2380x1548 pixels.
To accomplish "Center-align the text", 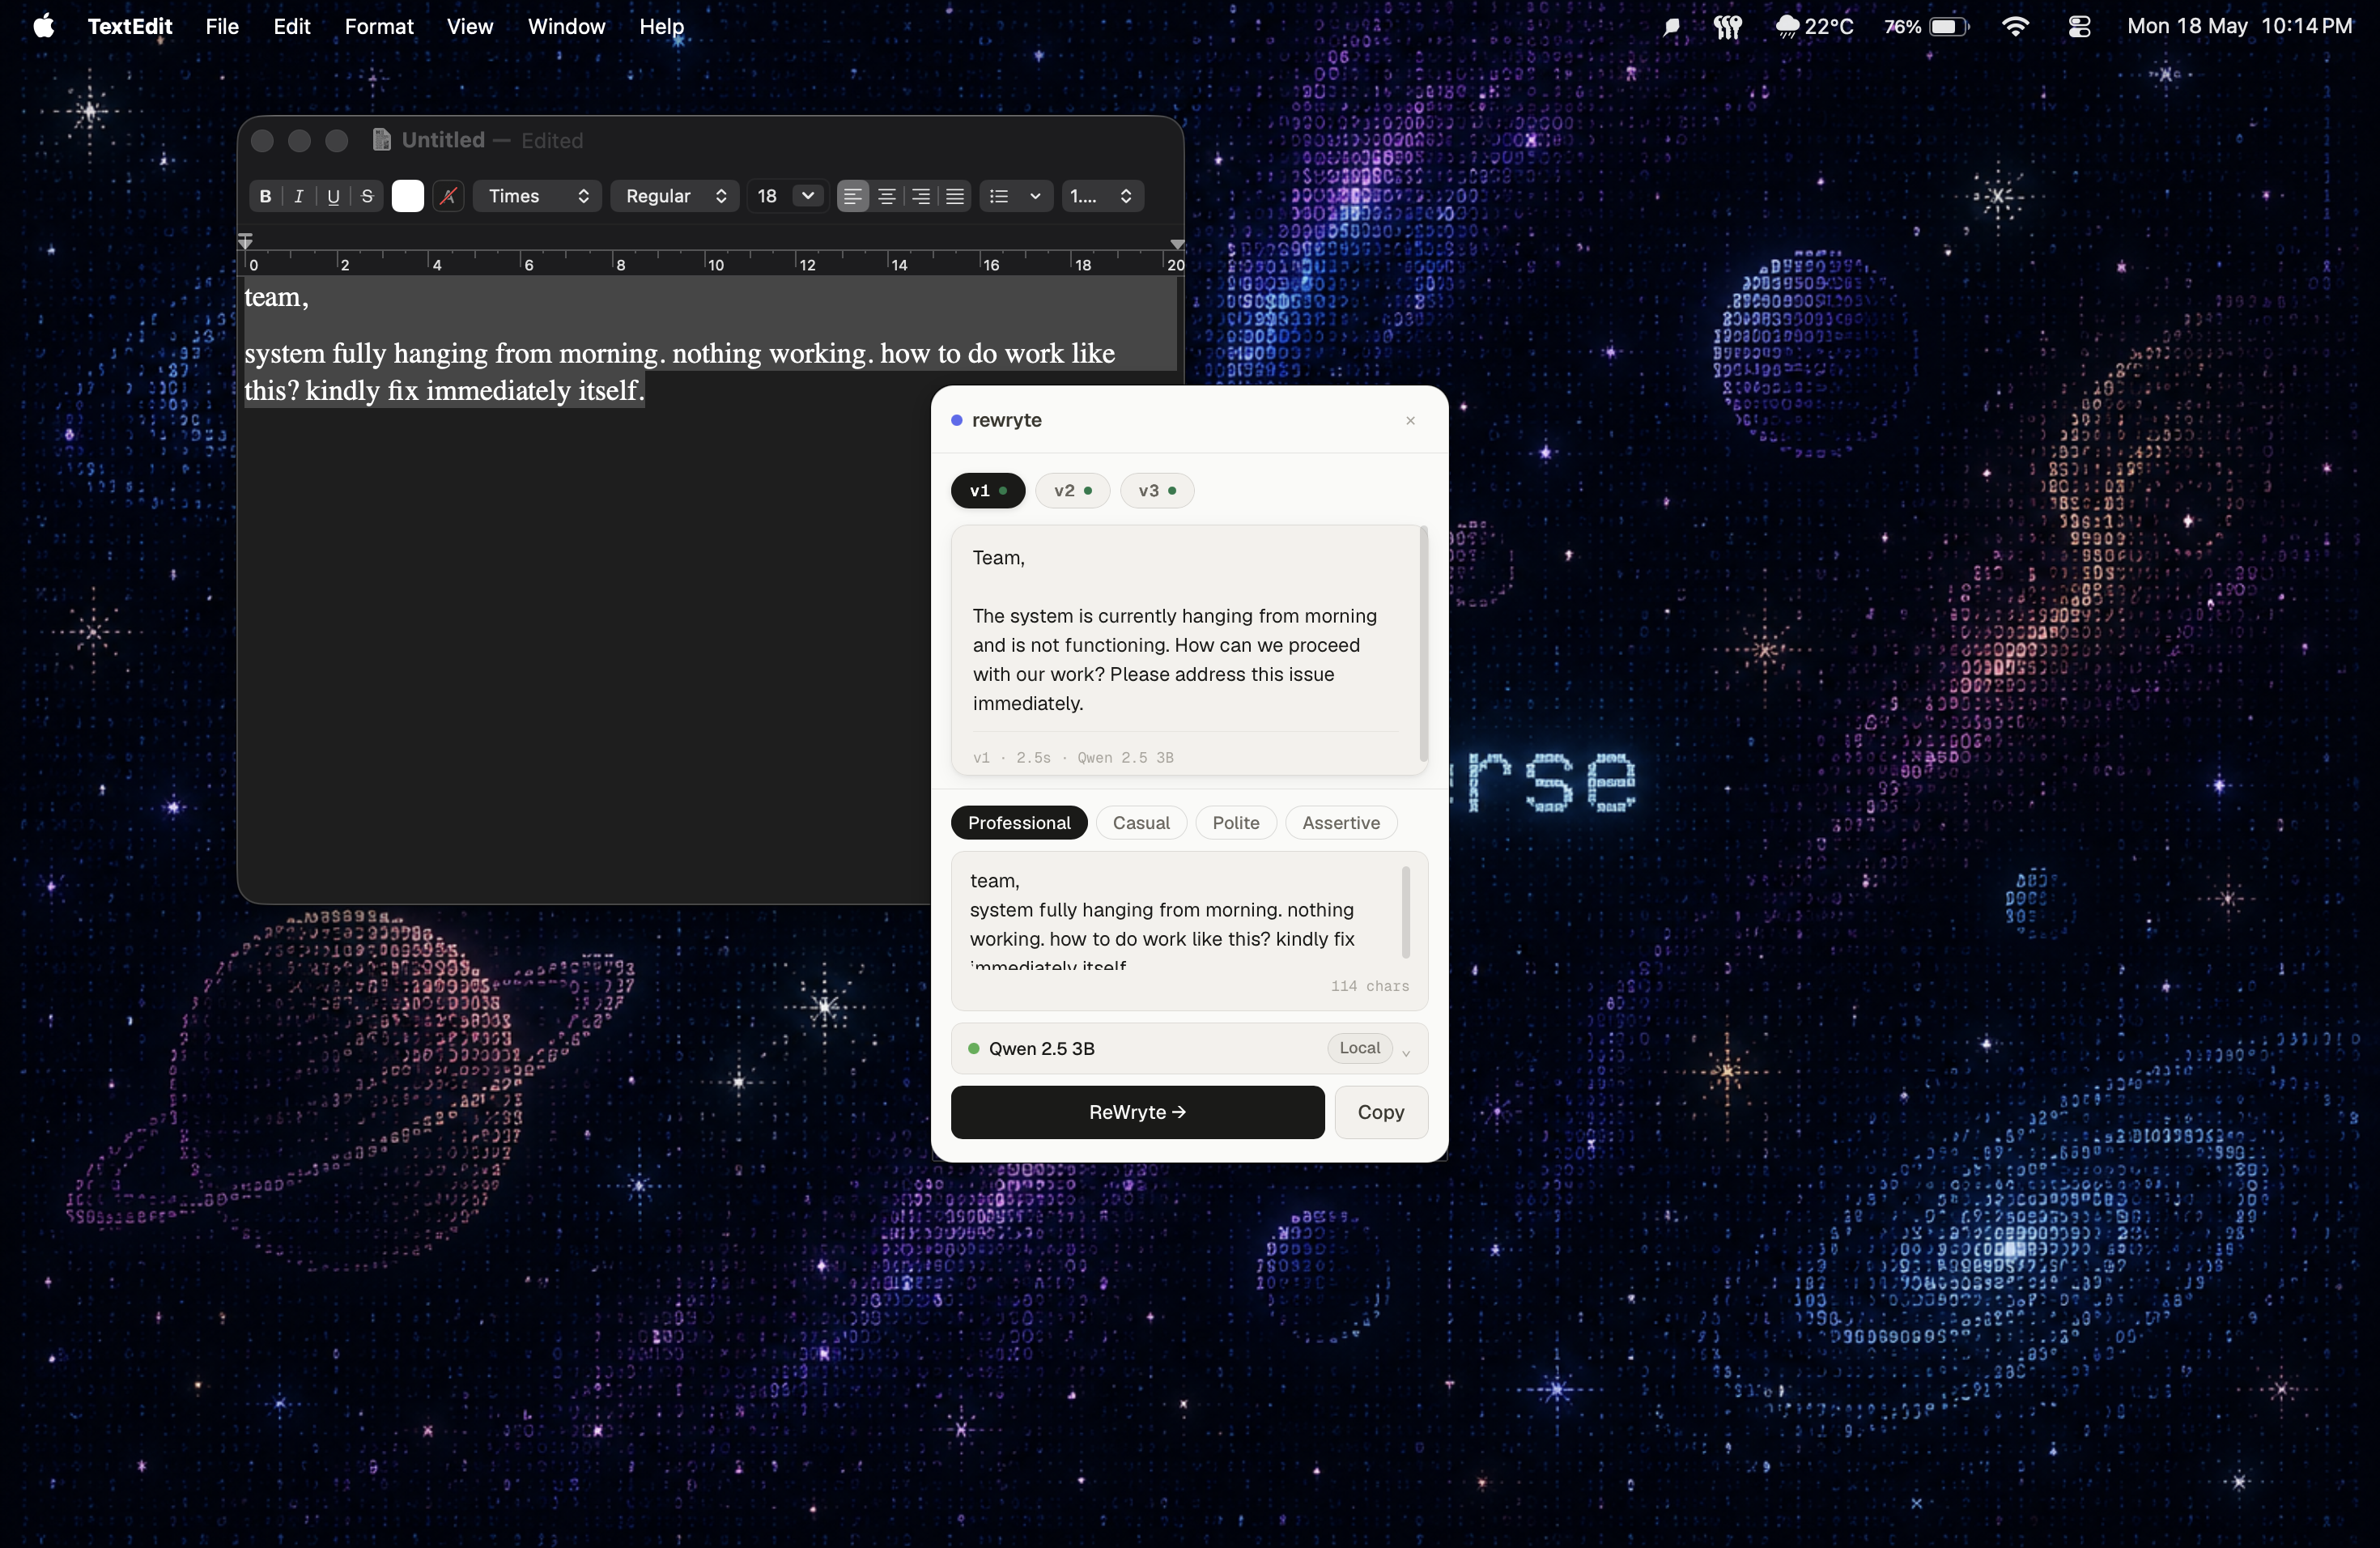I will (887, 196).
